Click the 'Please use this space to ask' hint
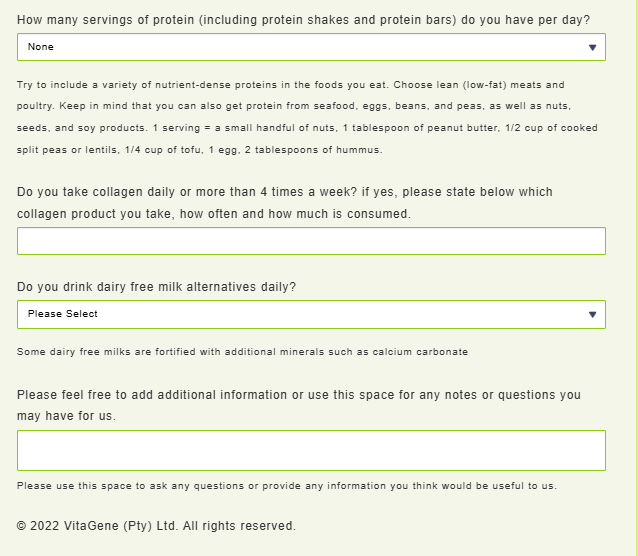 (286, 486)
